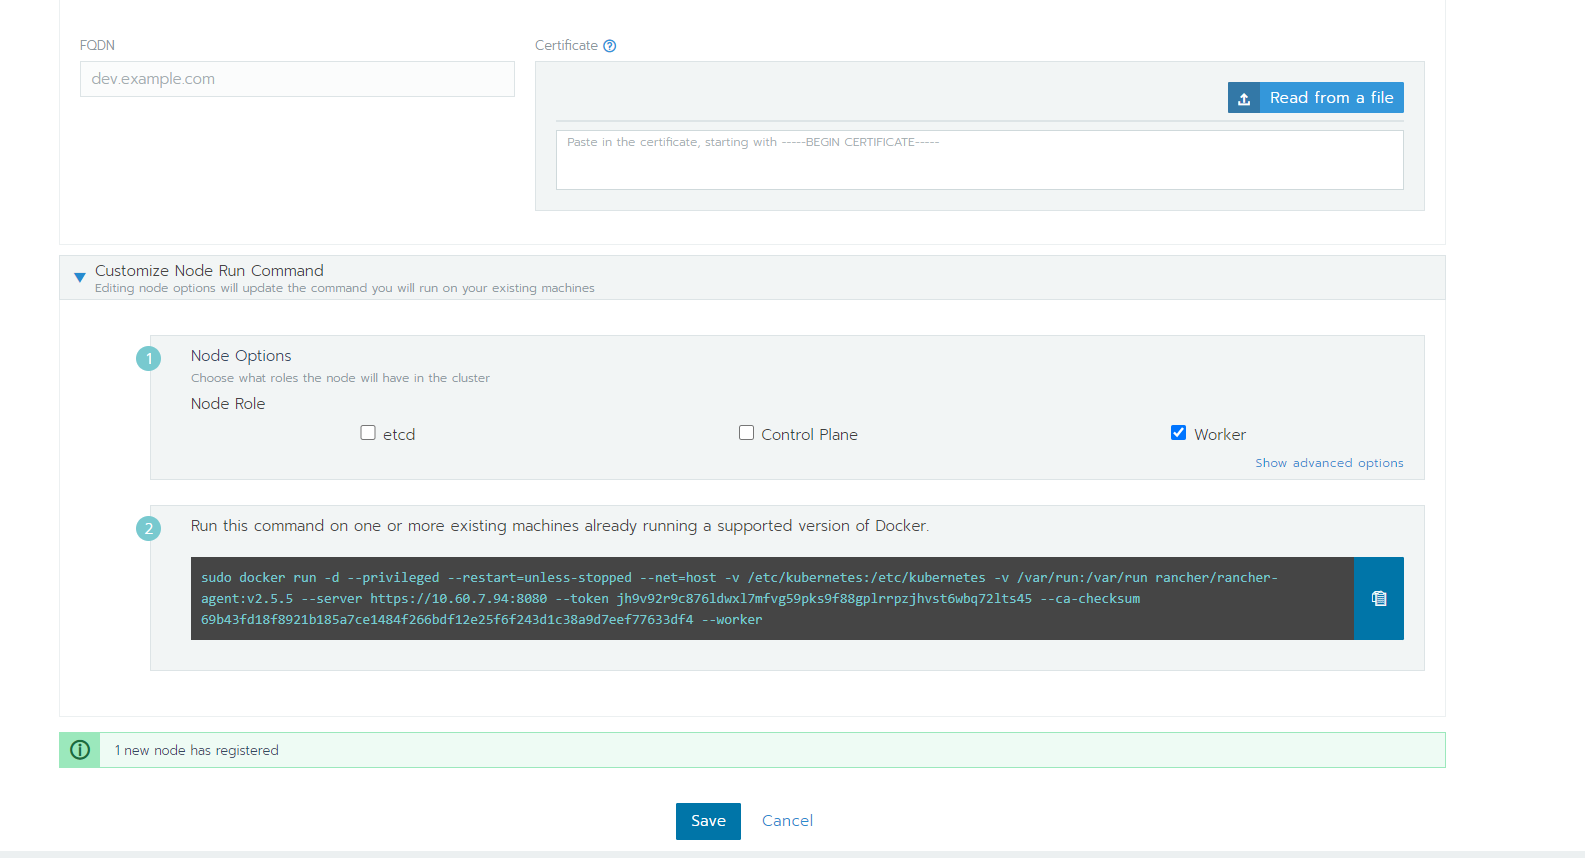Click the 'Editing node options will update' subtitle
Image resolution: width=1585 pixels, height=858 pixels.
pyautogui.click(x=344, y=288)
